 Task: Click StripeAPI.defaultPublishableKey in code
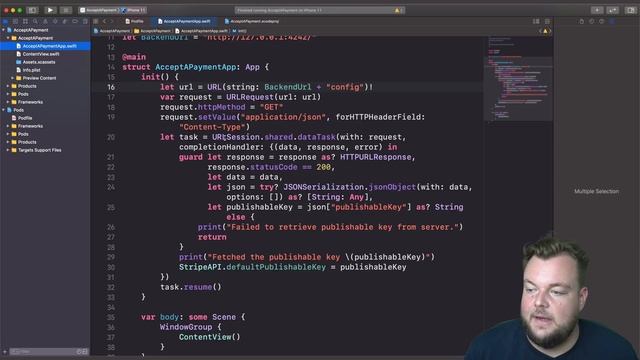click(252, 267)
